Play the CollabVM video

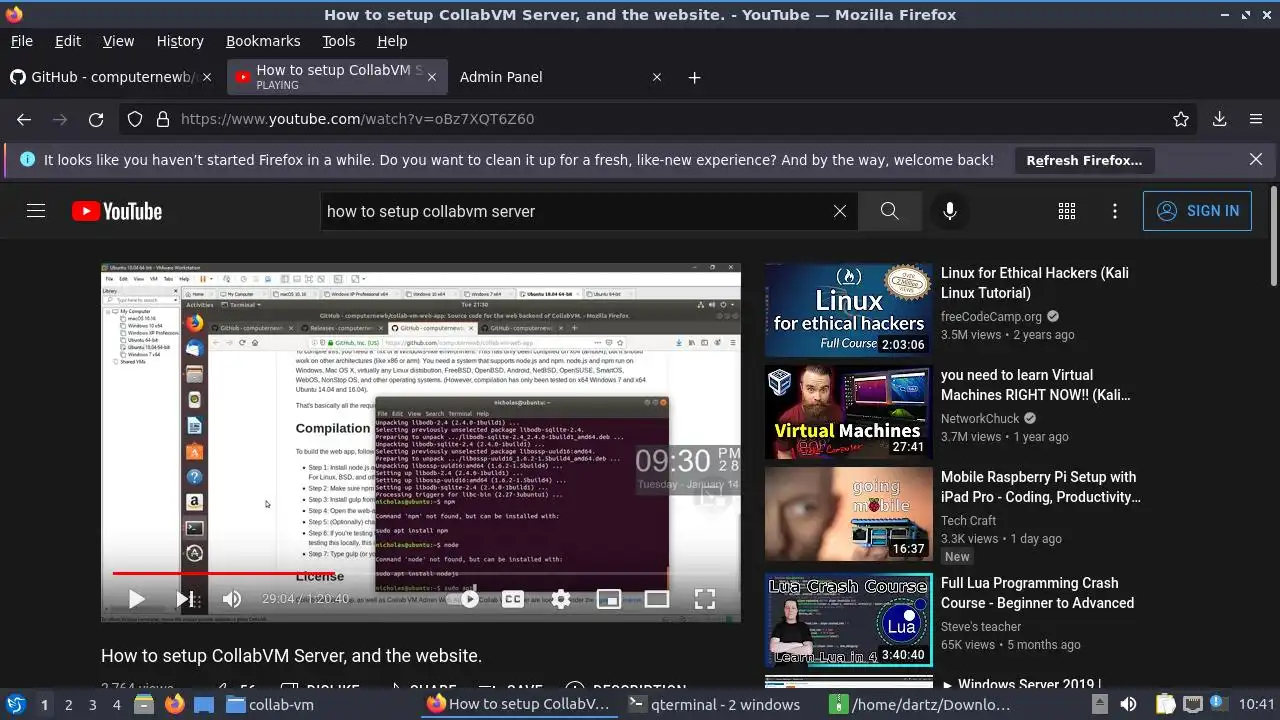pyautogui.click(x=137, y=599)
